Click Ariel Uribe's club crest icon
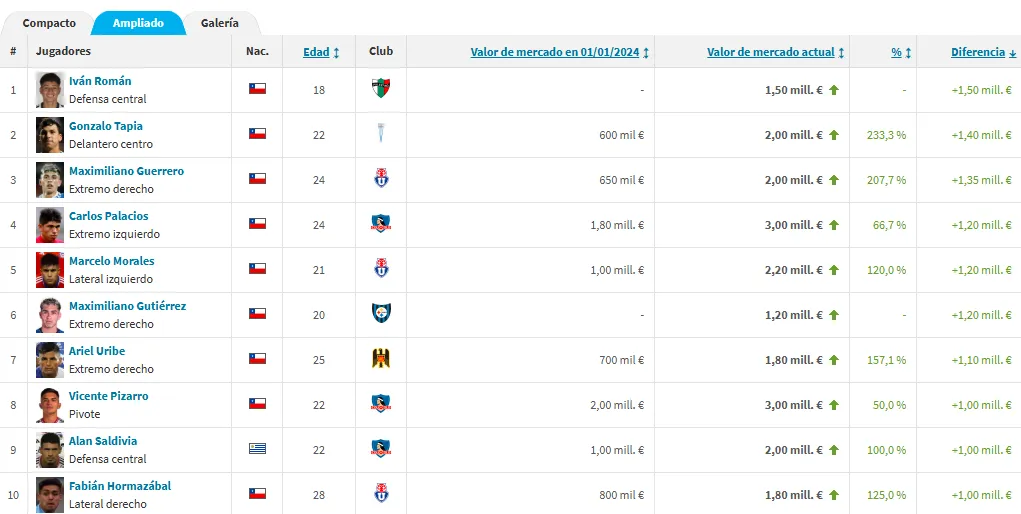Screen dimensions: 1021x514 (380, 359)
